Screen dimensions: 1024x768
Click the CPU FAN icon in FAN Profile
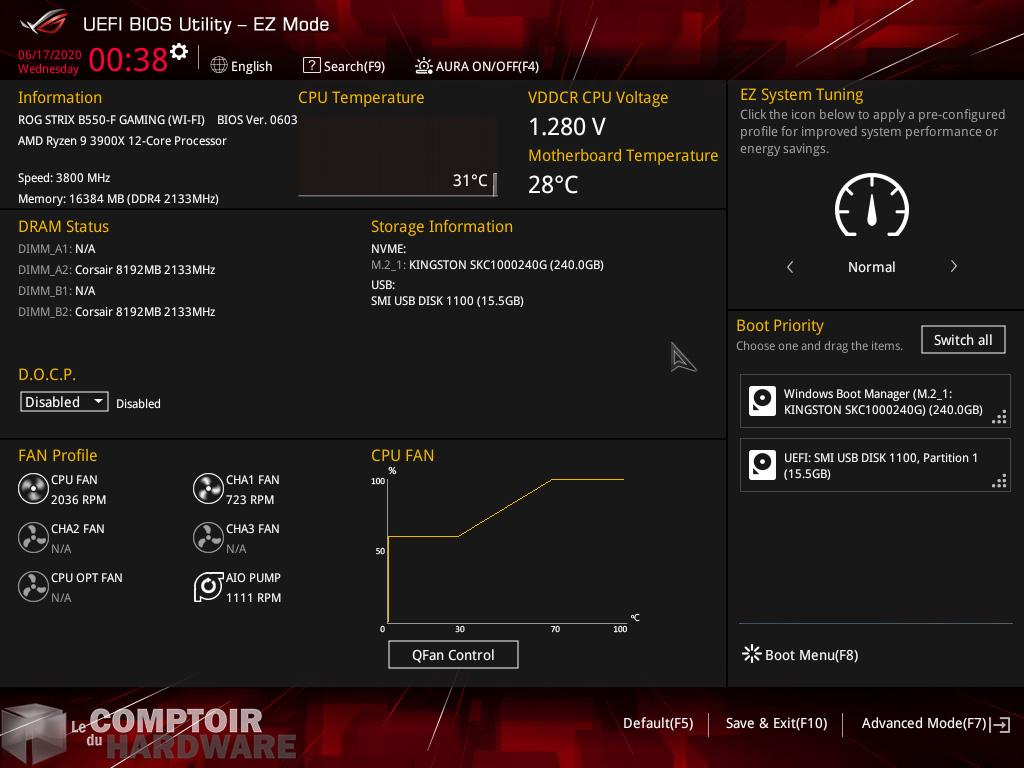[33, 489]
